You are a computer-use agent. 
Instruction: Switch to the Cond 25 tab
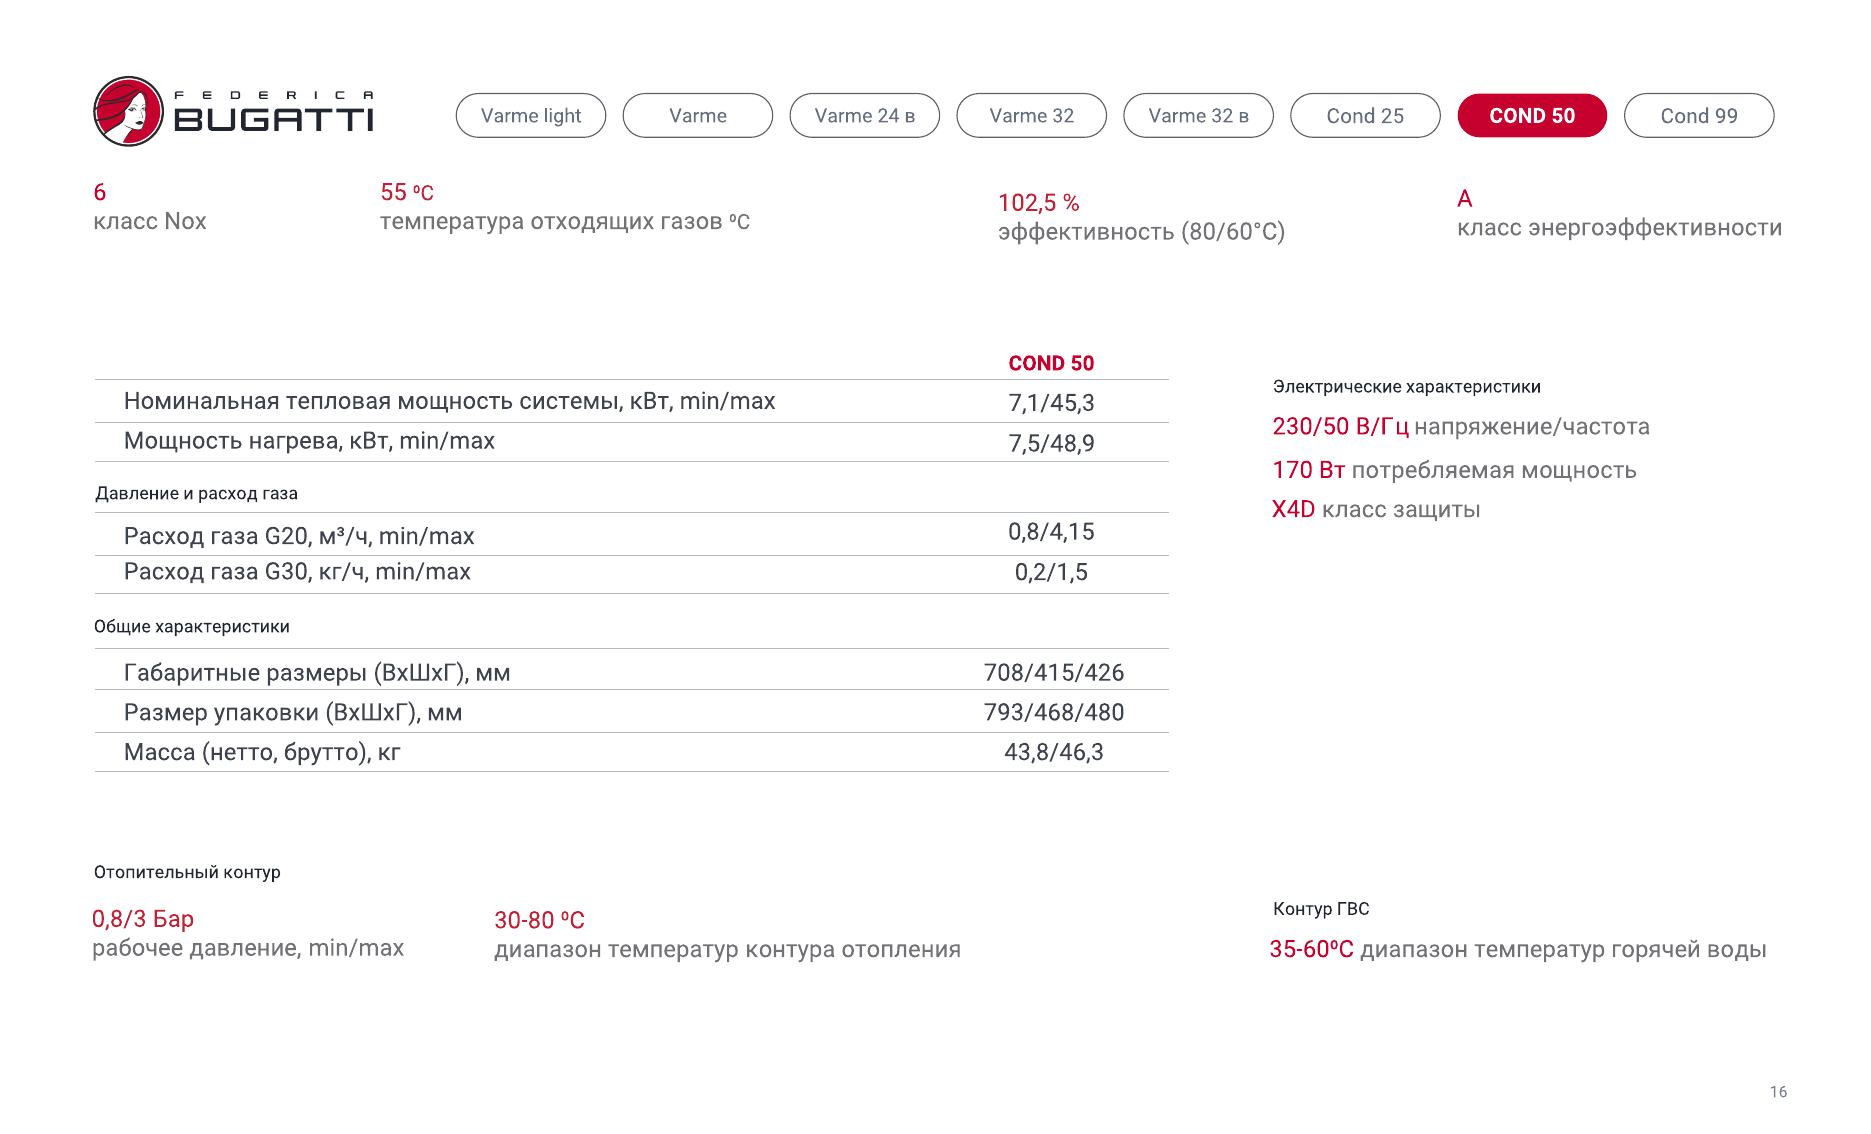pyautogui.click(x=1365, y=116)
